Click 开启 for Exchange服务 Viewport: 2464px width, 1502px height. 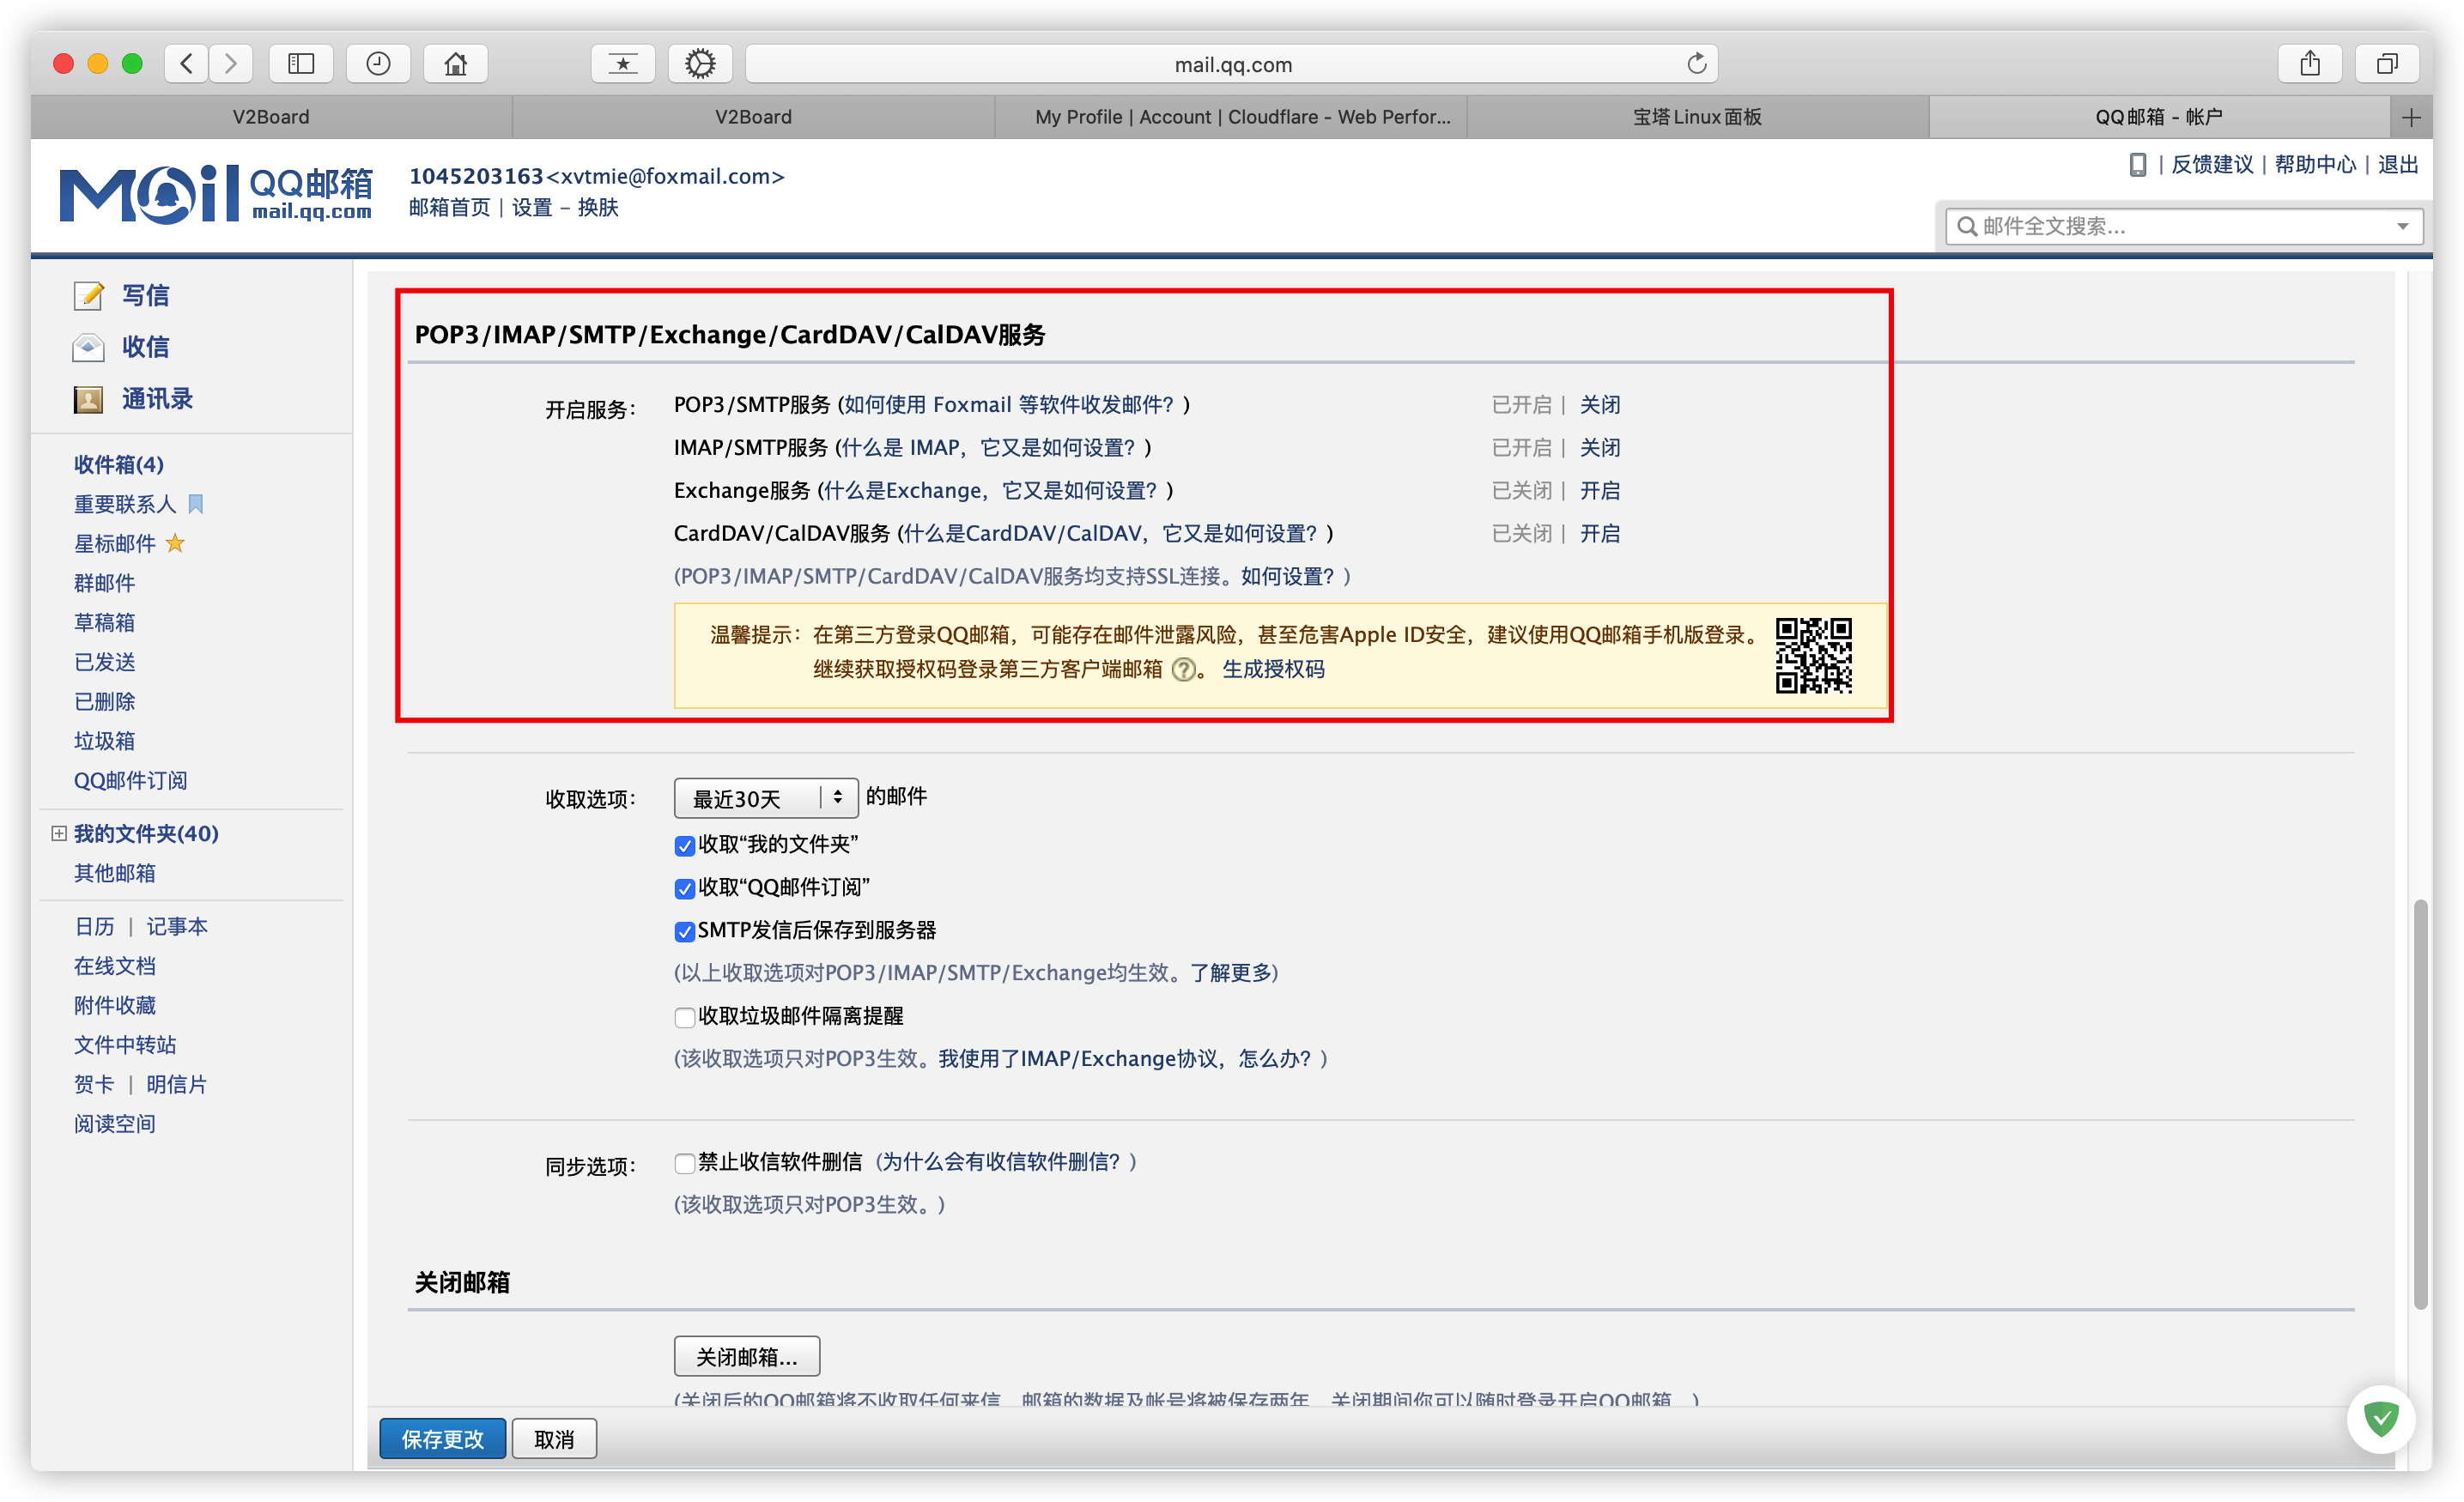coord(1600,491)
